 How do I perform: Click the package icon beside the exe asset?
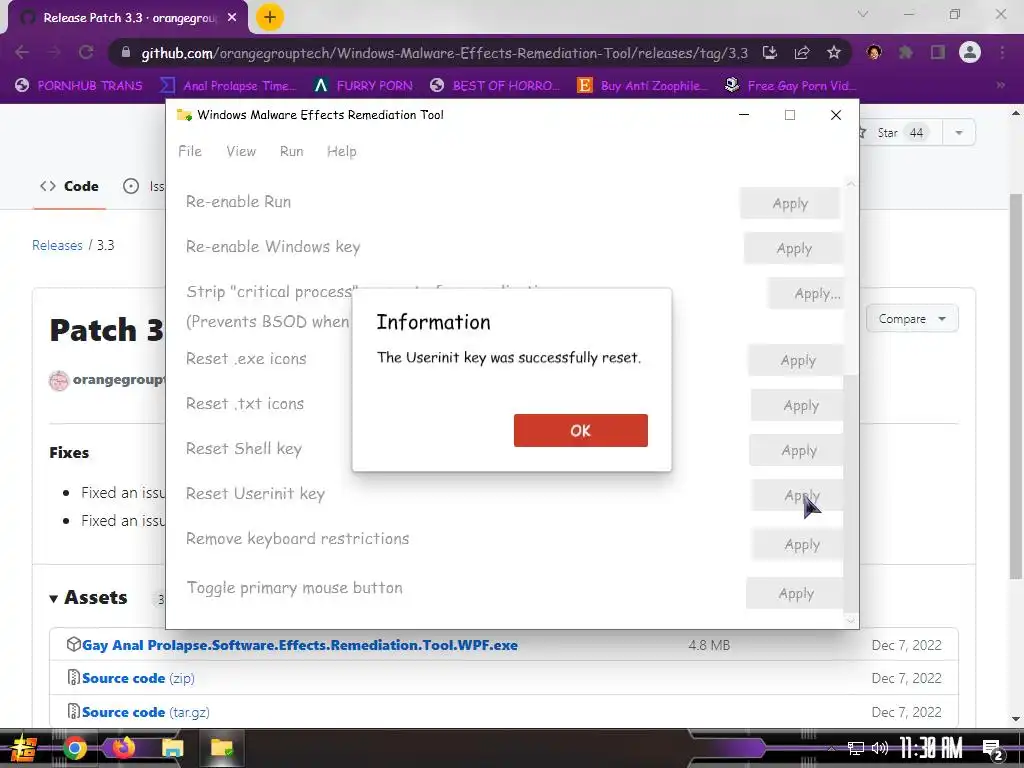point(73,644)
